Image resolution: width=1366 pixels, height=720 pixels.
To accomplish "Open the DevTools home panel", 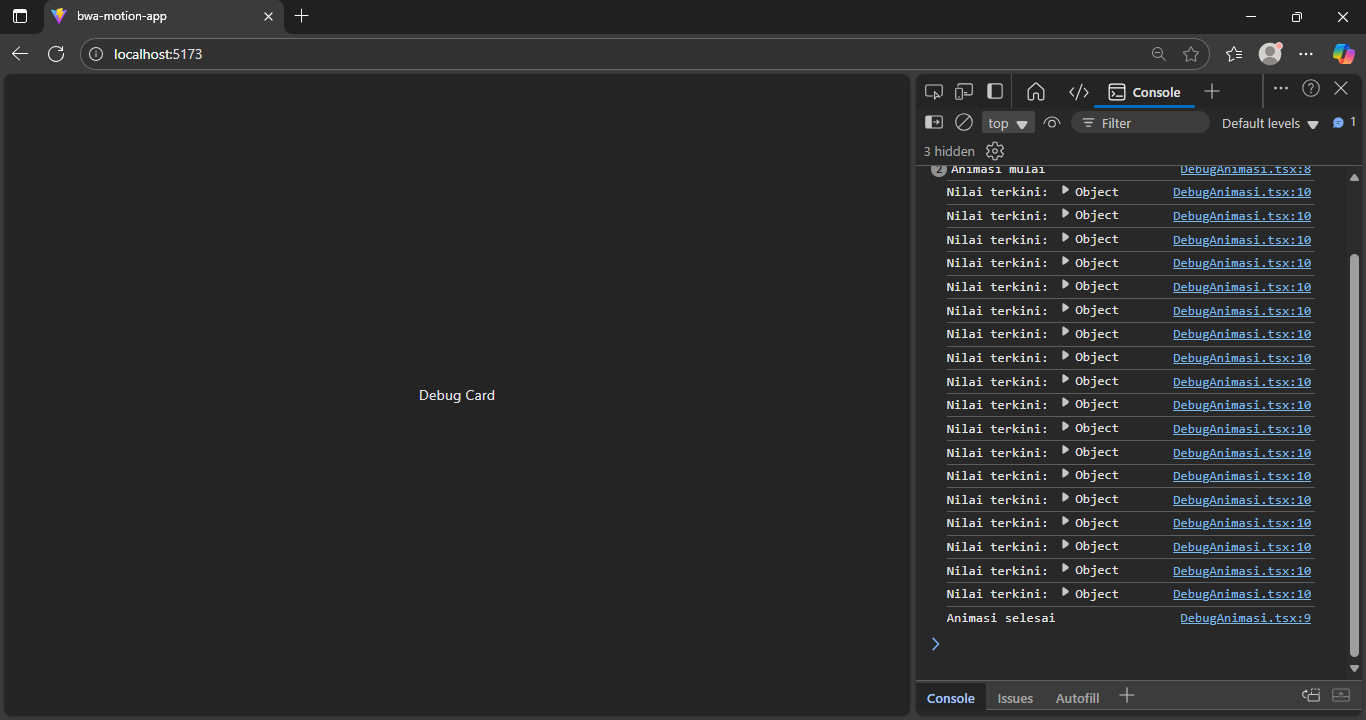I will tap(1036, 91).
